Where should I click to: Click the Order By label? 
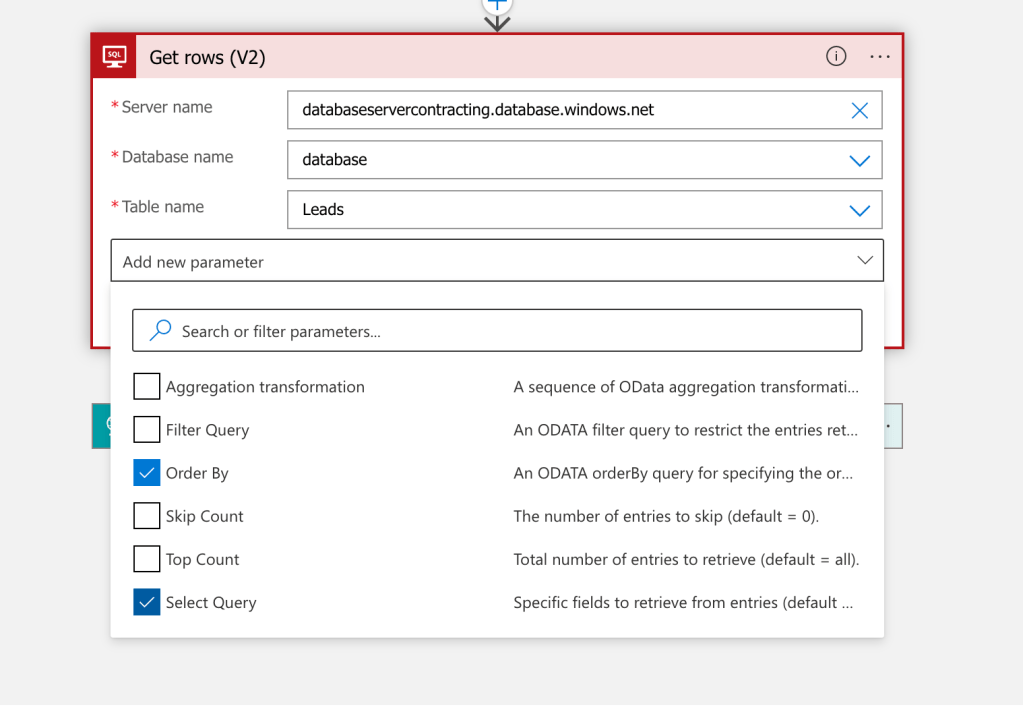pos(197,474)
